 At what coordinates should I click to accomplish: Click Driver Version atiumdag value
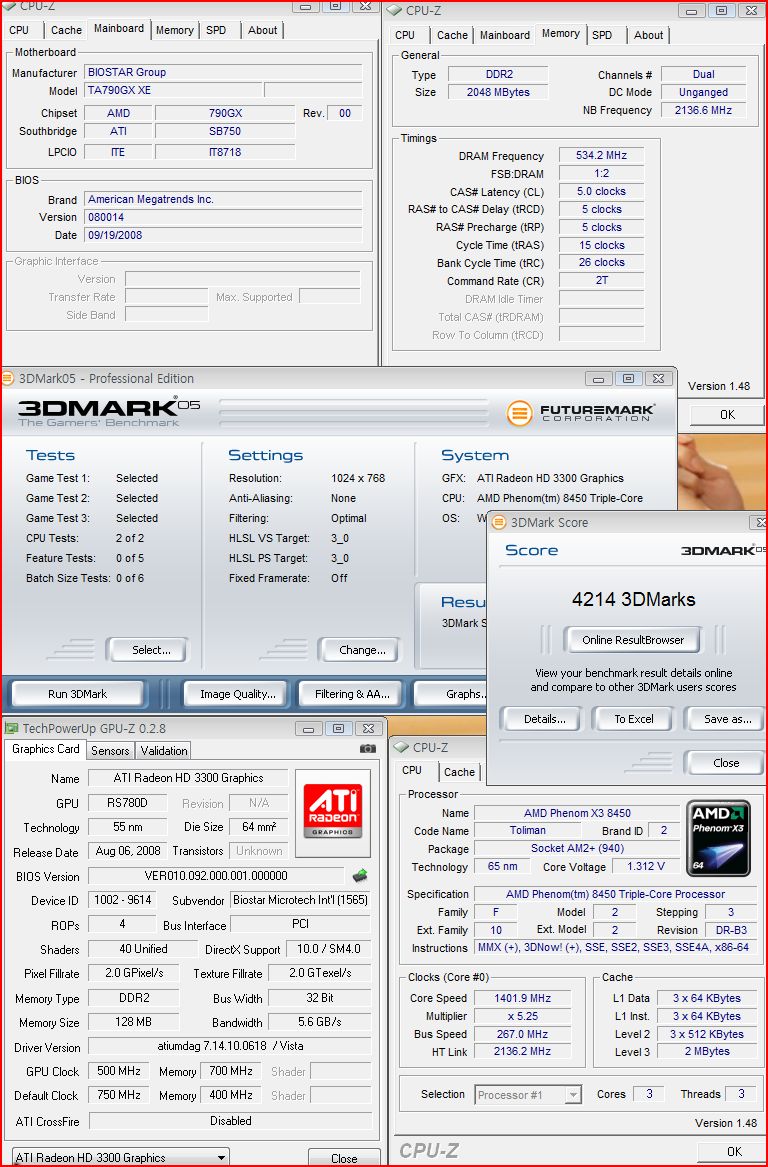(230, 1046)
